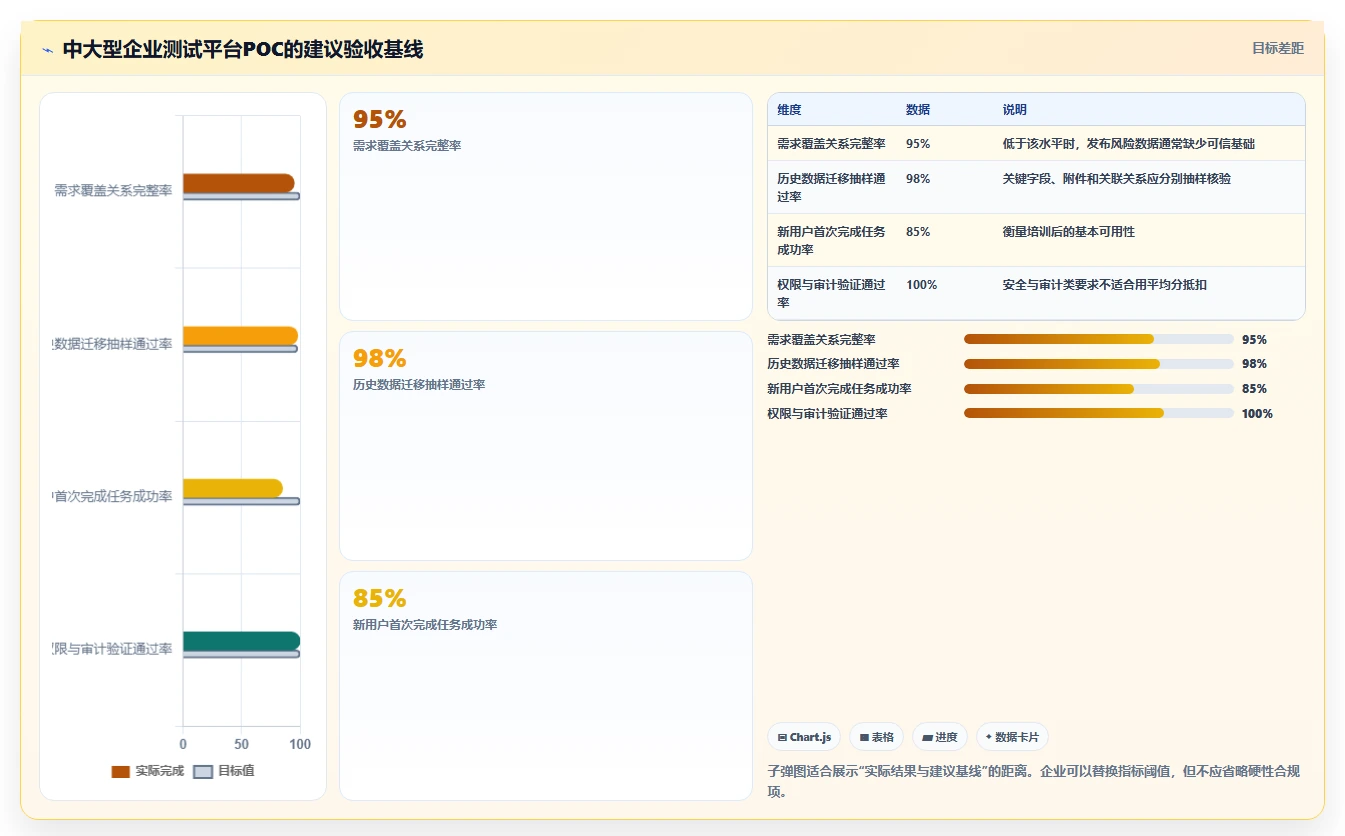Click the table note 关键字段、附件和关联关系应分别抽样核验
1345x836 pixels.
(x=1116, y=179)
